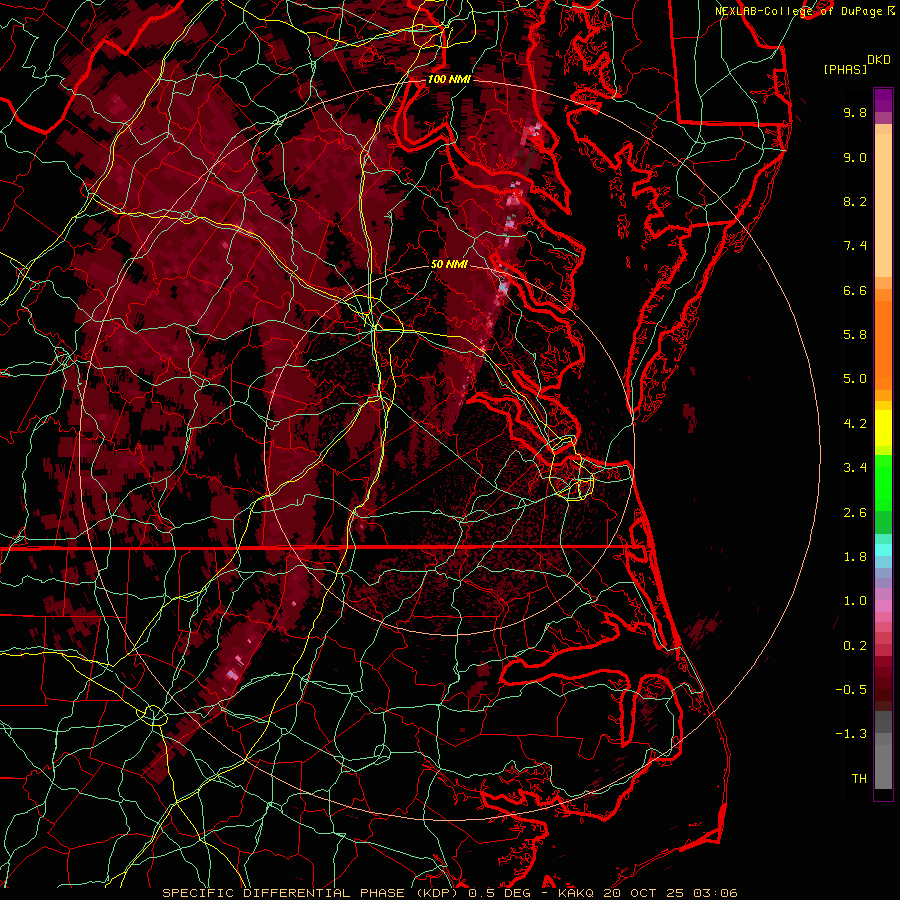Pick the yellow segment of the color bar
Screen dimensions: 900x900
[x=883, y=428]
